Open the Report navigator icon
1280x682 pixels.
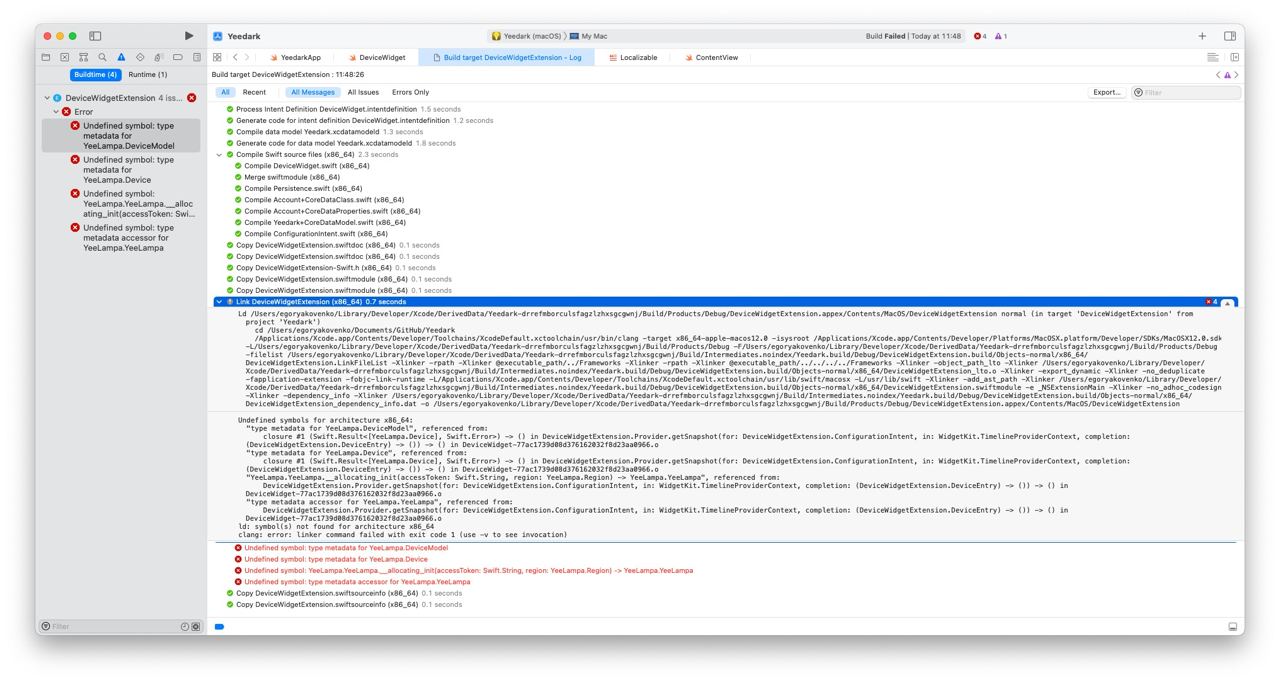197,57
